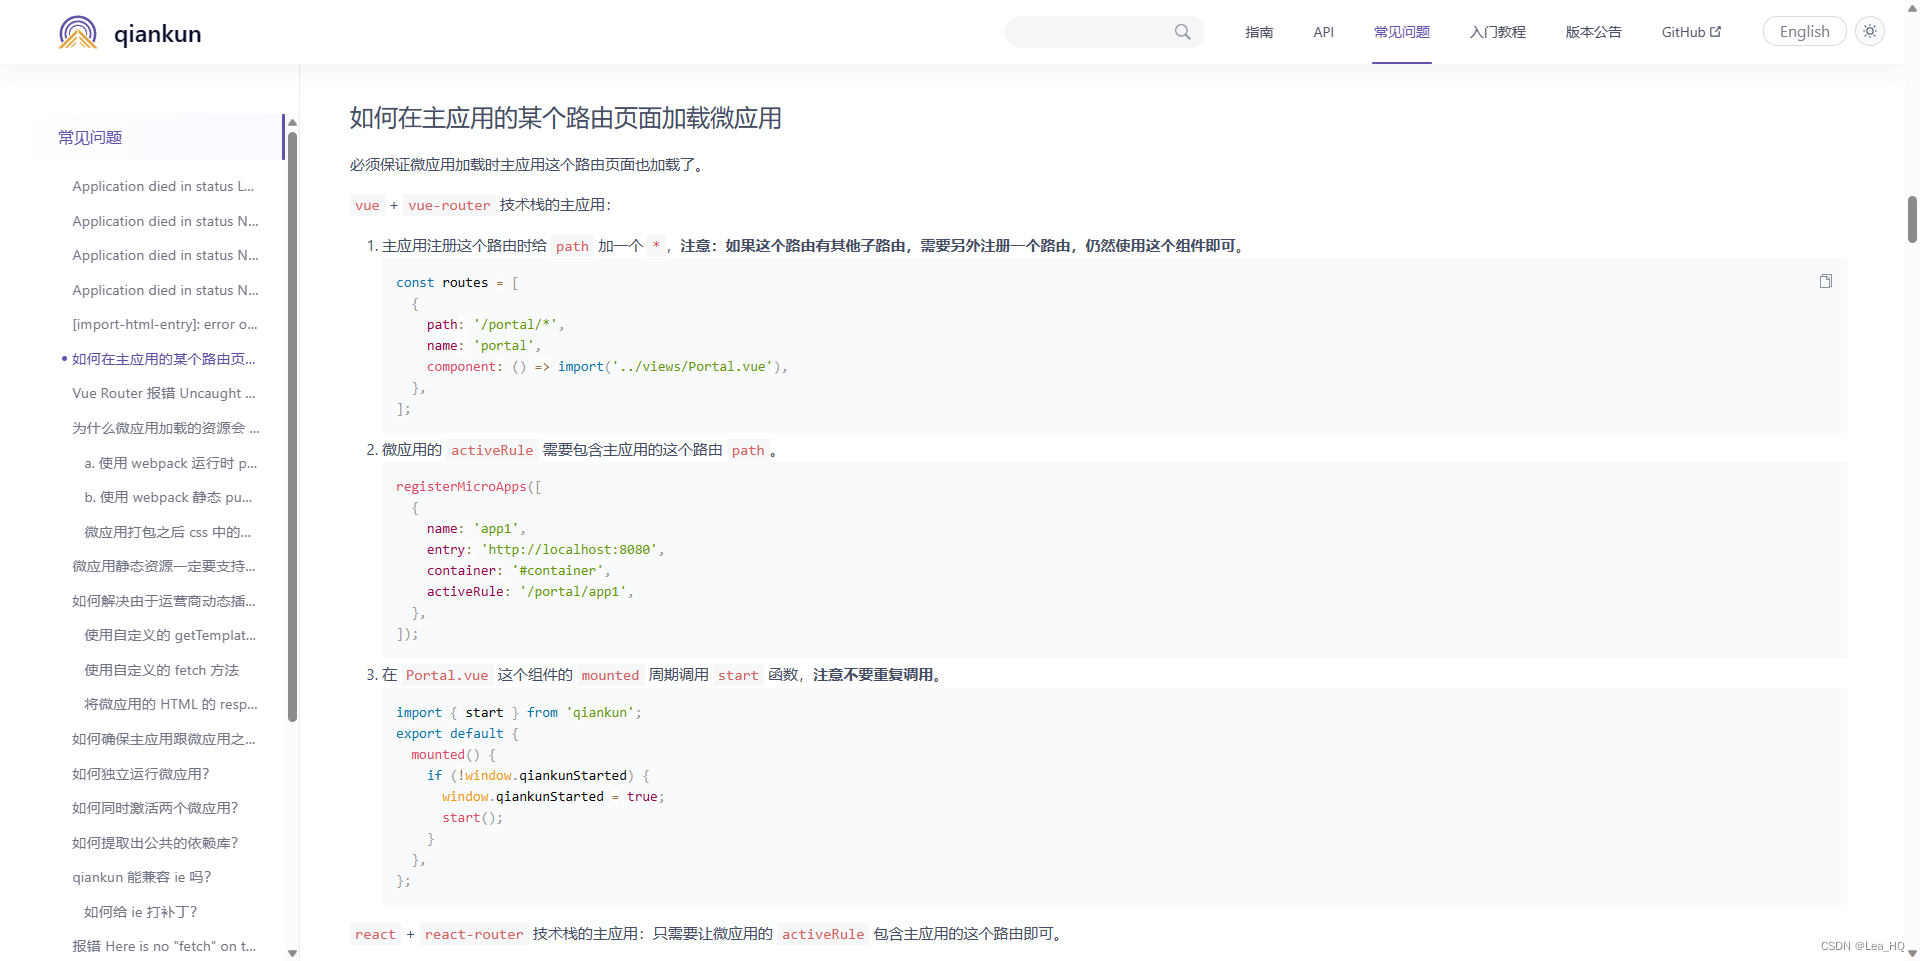Open 'Vue Router 报错 Uncaught ...' sidebar item
The width and height of the screenshot is (1920, 961).
coord(164,393)
